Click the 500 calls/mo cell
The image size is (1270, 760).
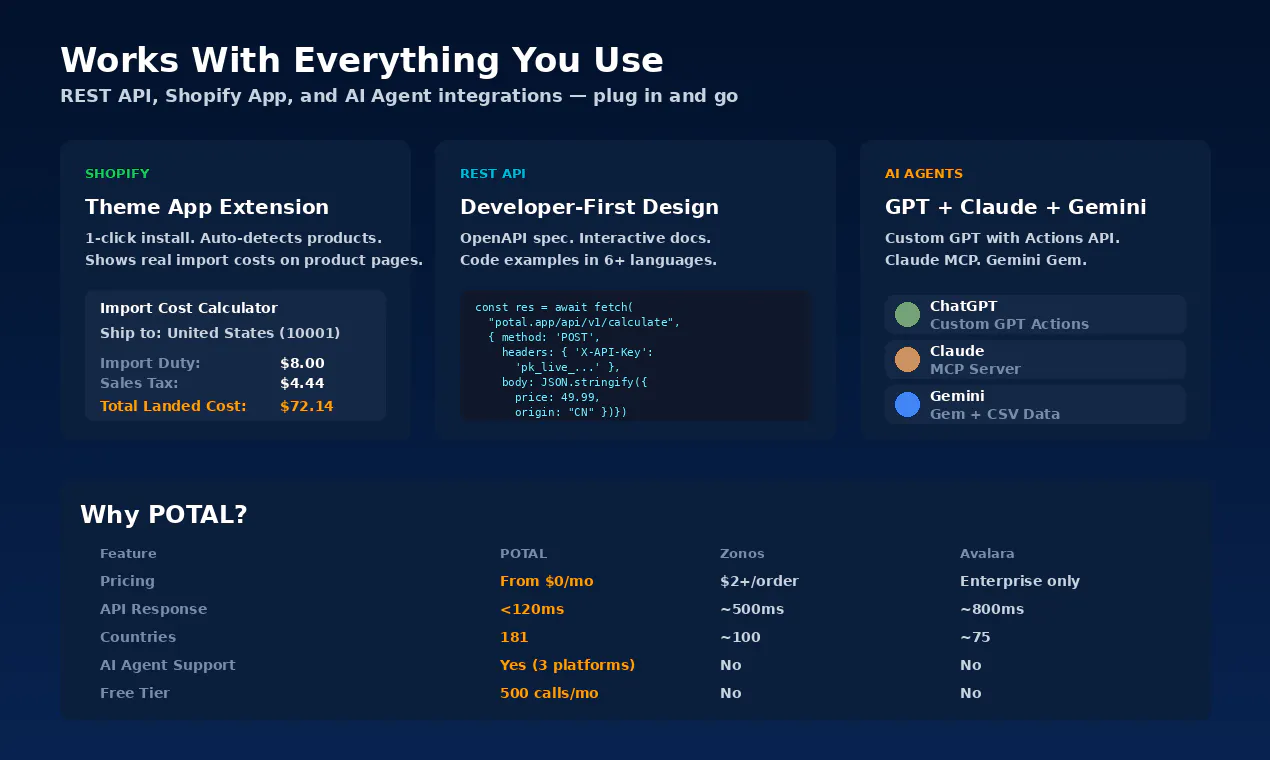point(549,693)
